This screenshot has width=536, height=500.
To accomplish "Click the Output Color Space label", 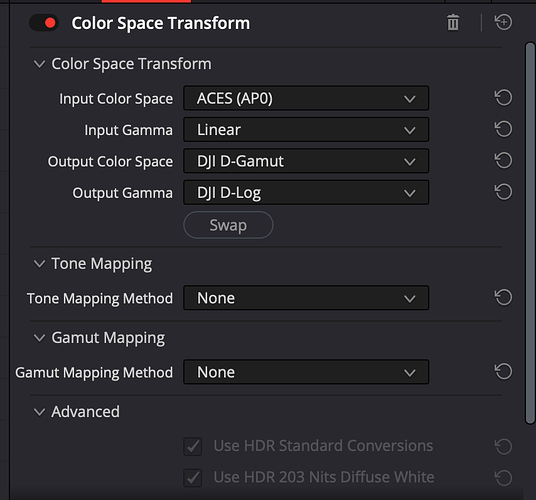I will click(110, 162).
